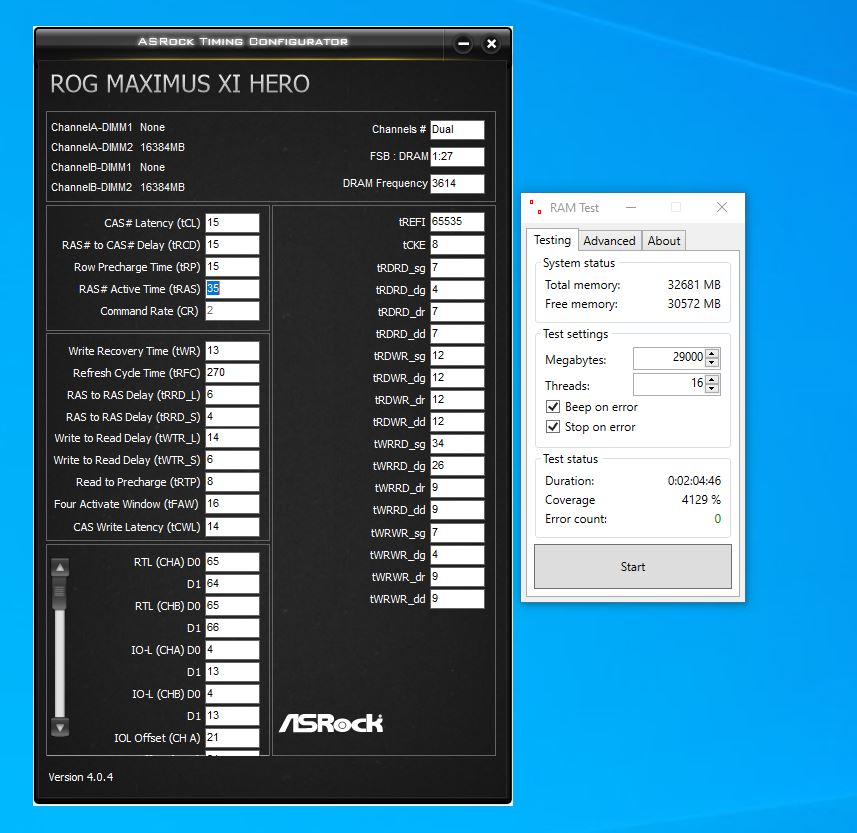
Task: Click the Total memory value 32681 MB
Action: (694, 285)
